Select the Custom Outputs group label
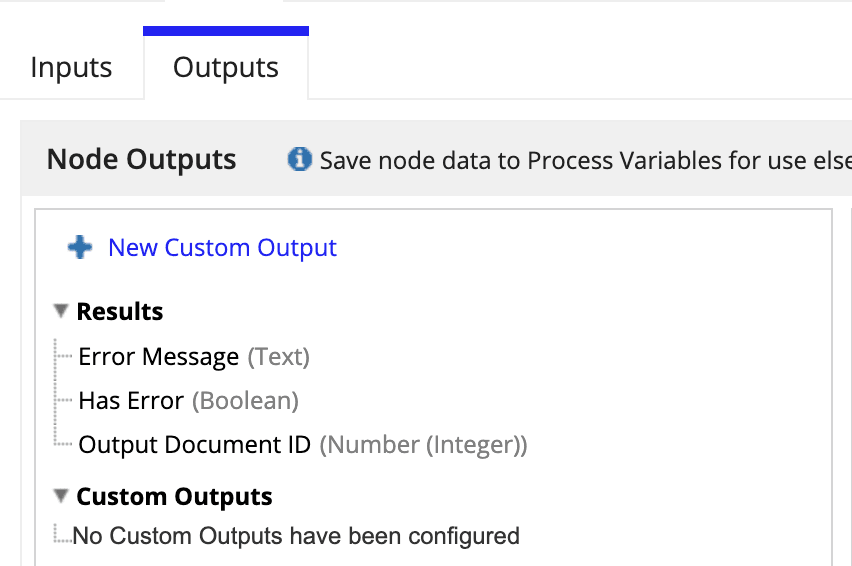The width and height of the screenshot is (852, 566). tap(174, 497)
